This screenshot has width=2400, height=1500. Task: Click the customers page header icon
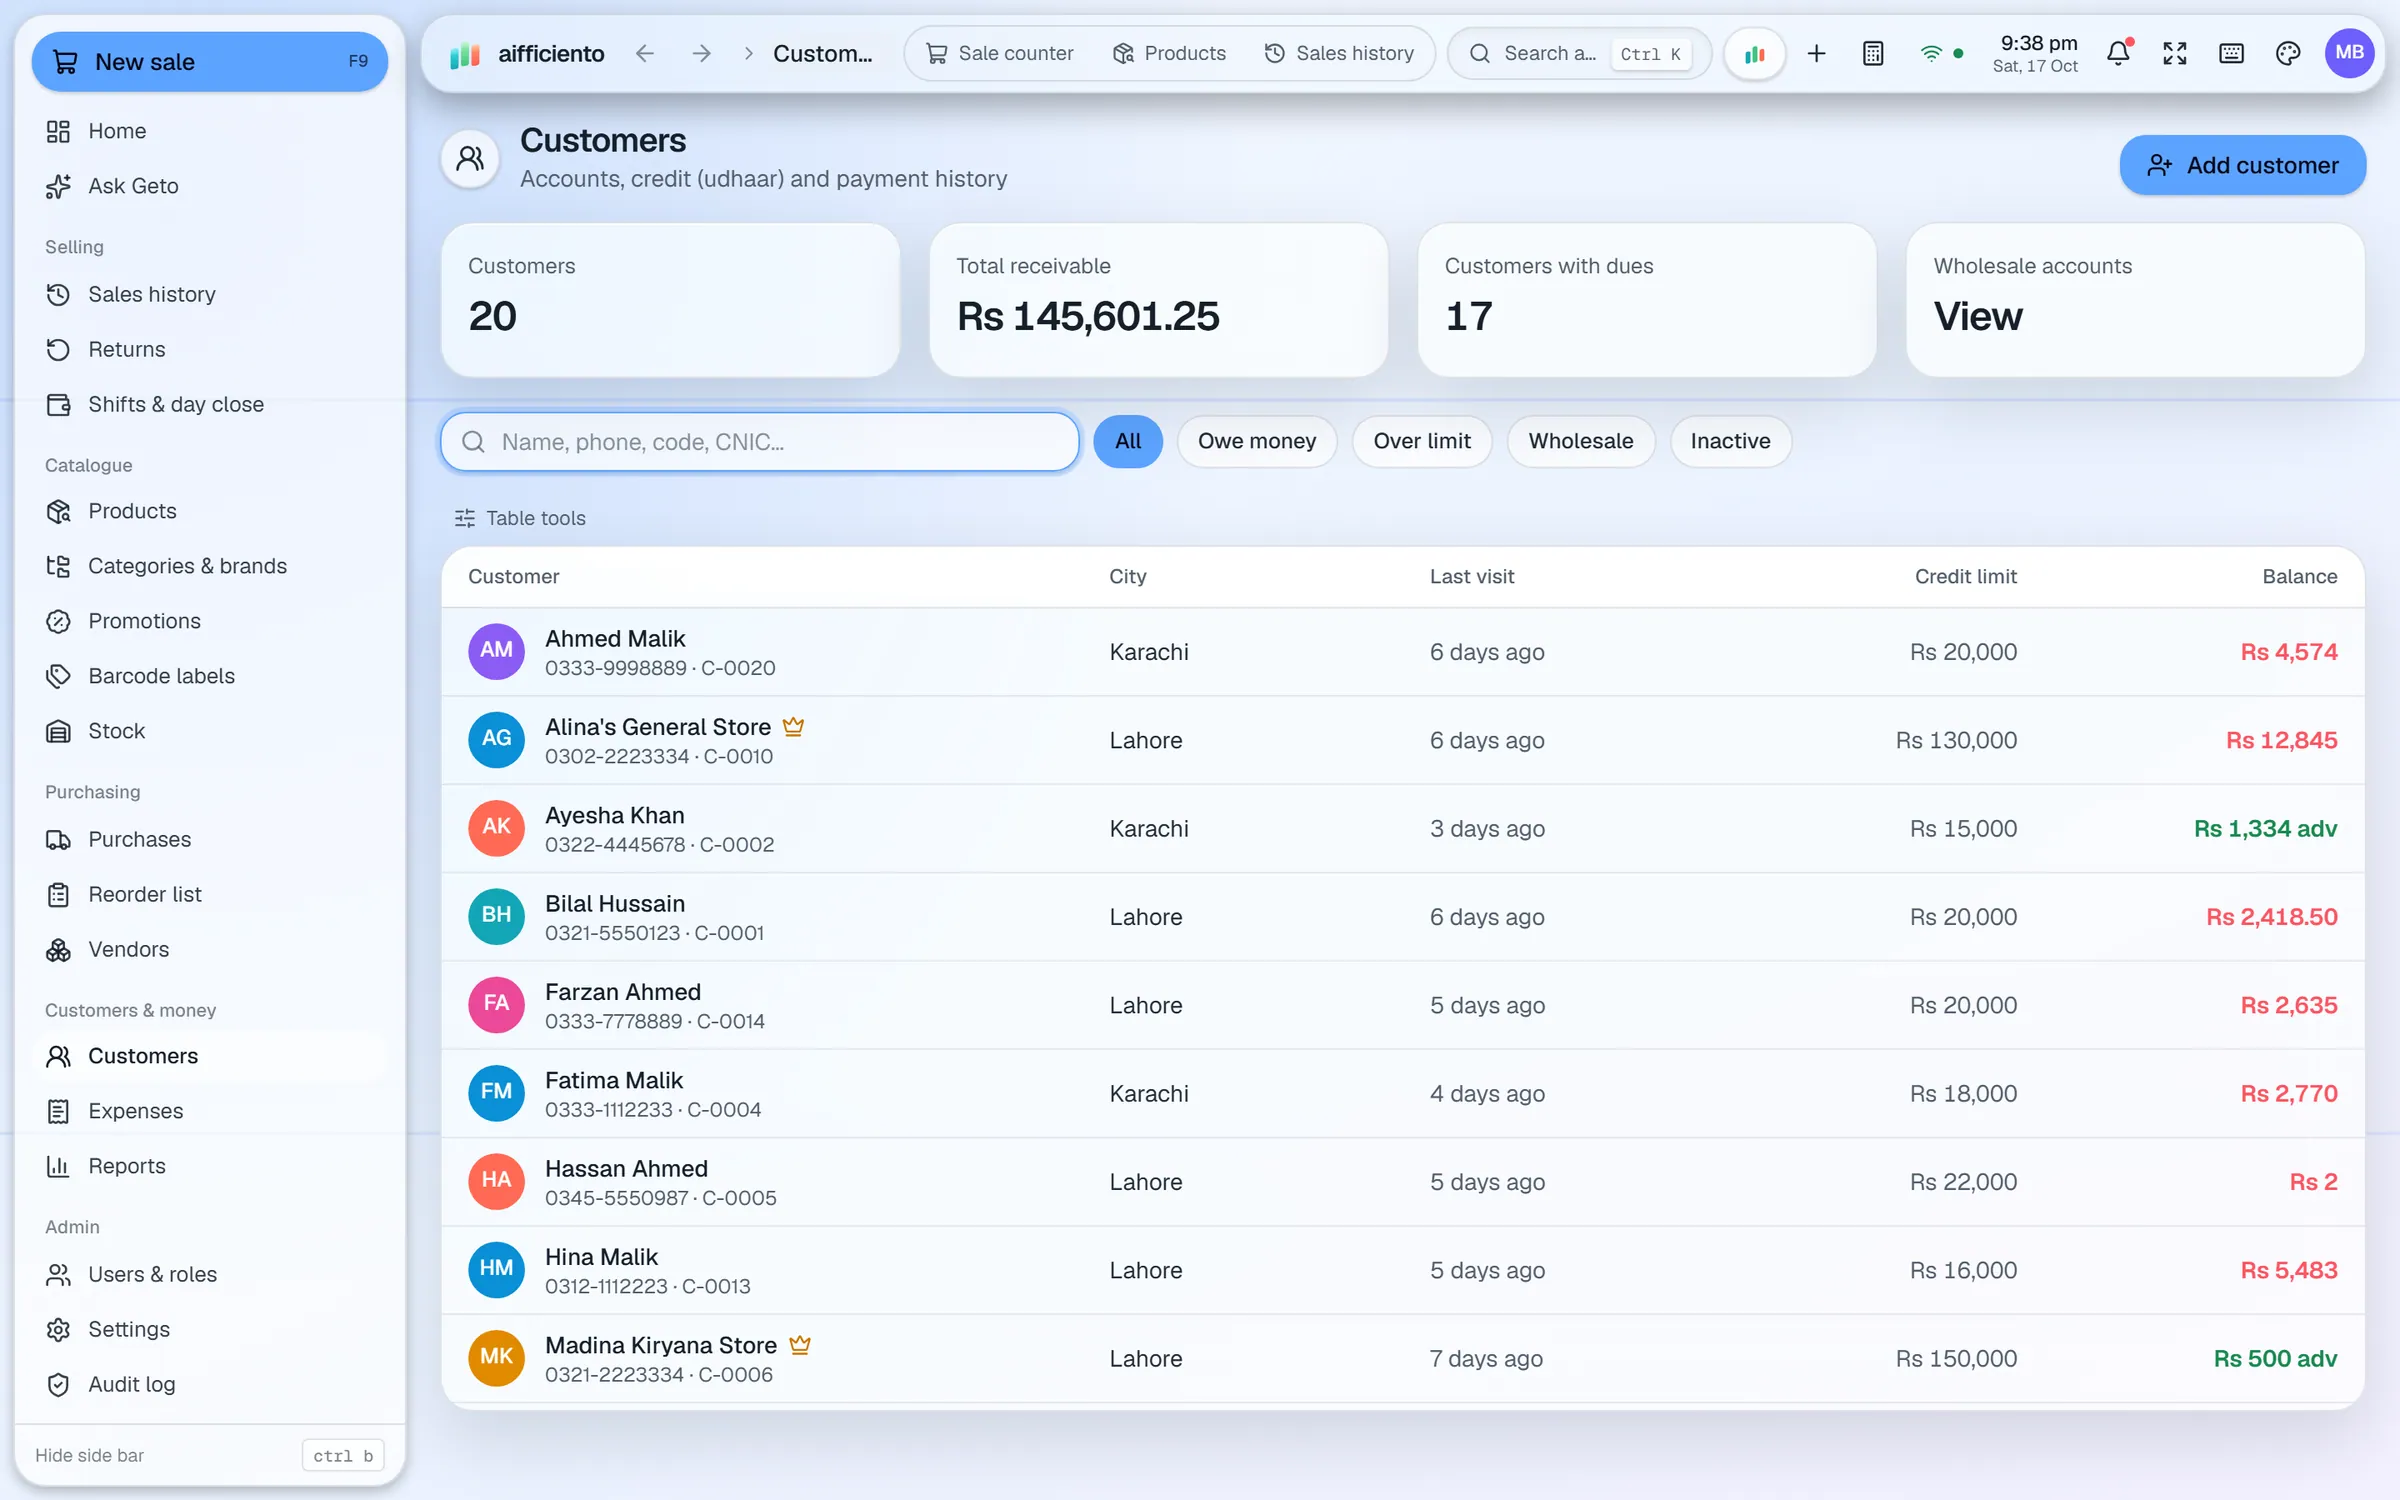[x=470, y=159]
